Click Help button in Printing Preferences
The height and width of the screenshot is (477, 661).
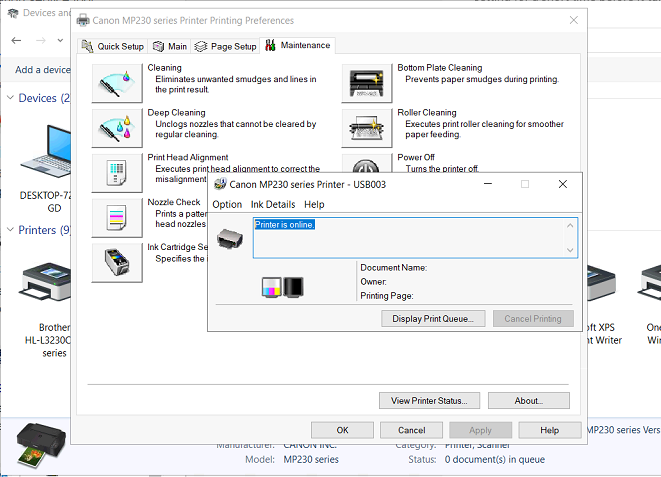pos(549,430)
